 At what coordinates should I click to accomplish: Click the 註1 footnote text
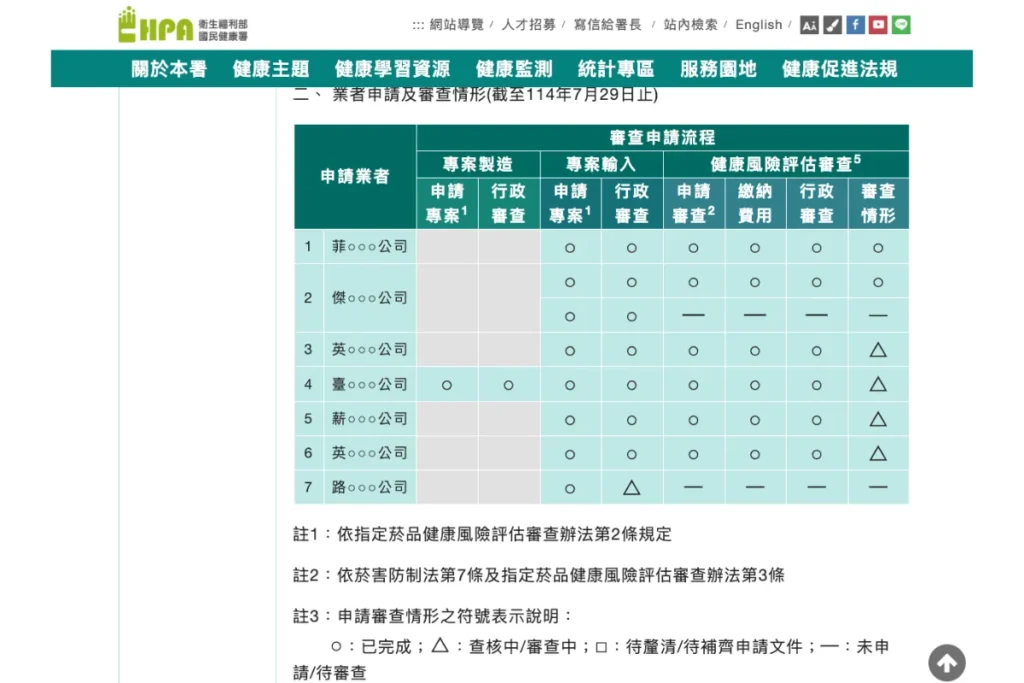pos(482,534)
